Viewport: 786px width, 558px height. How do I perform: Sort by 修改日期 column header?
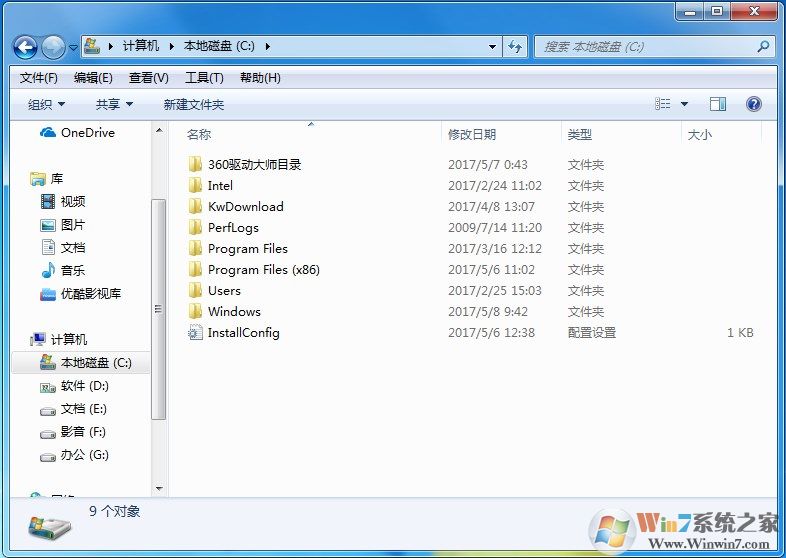472,134
